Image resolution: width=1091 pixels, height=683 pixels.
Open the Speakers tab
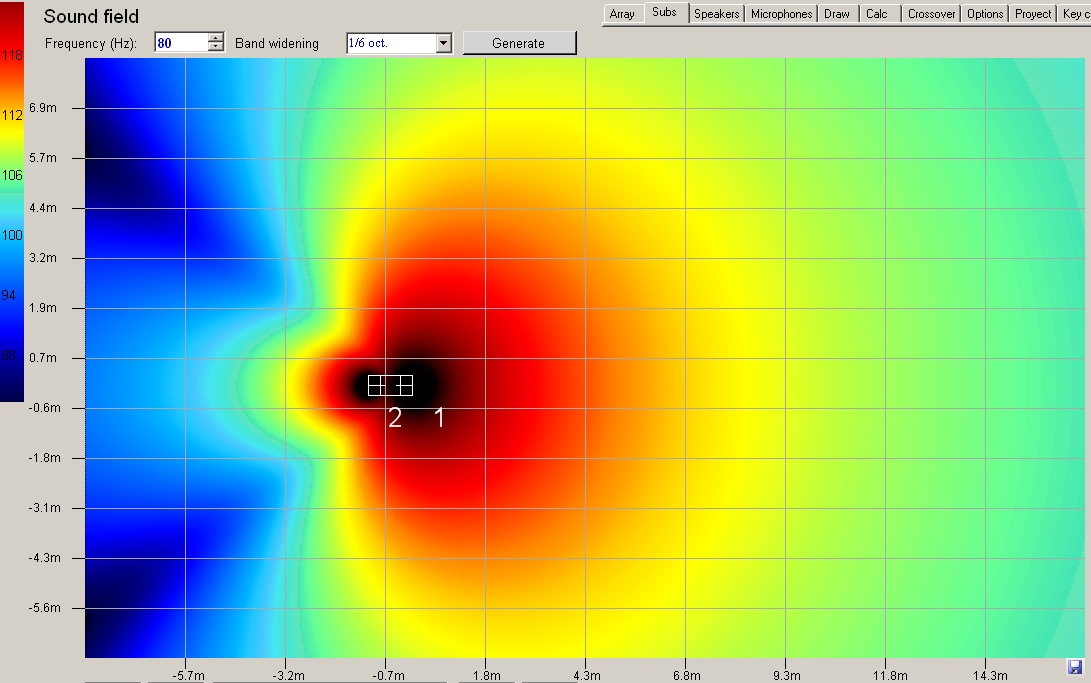(x=717, y=14)
